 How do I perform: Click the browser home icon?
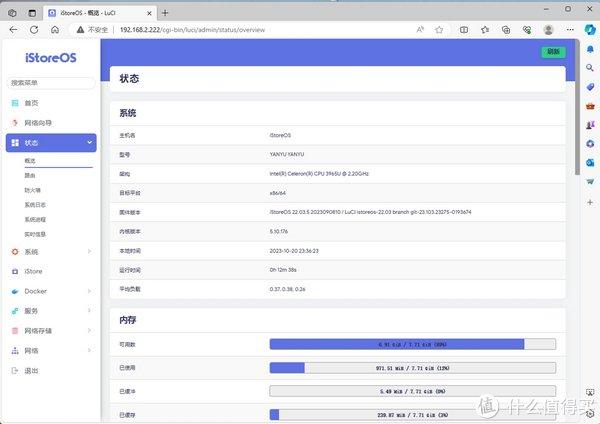55,29
